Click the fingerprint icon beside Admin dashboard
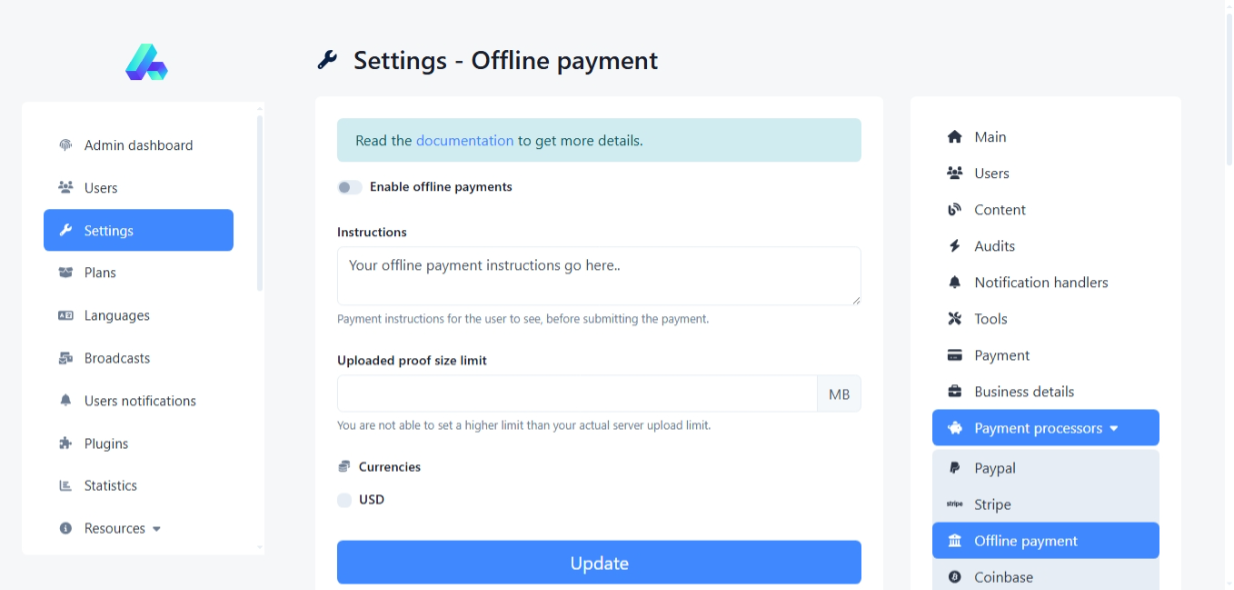This screenshot has height=590, width=1234. (66, 145)
